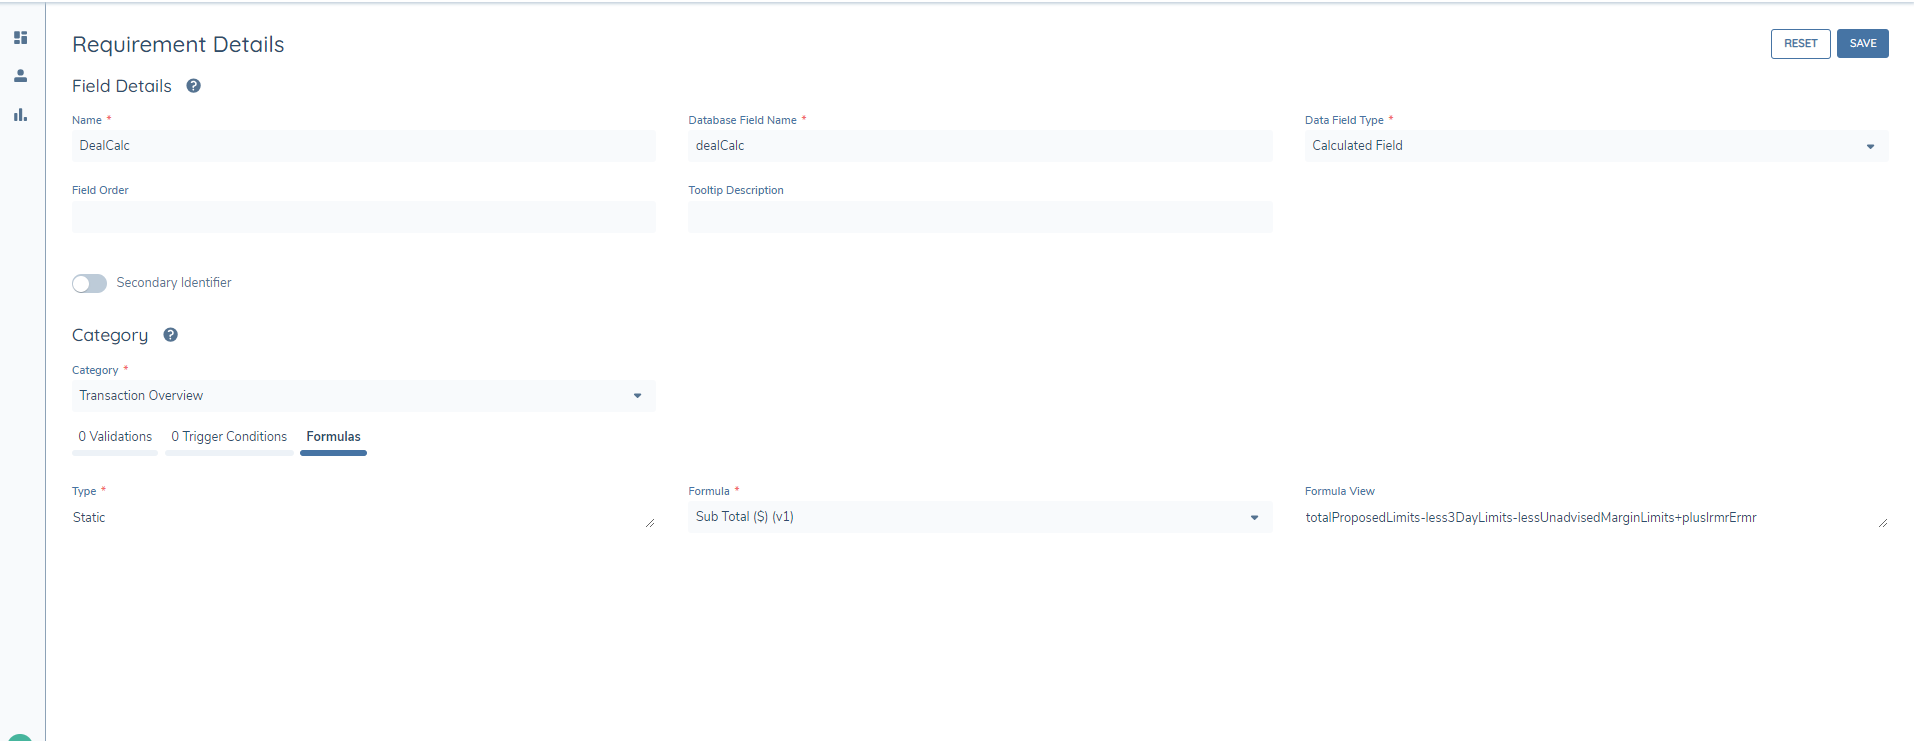Open the dashboard icon in sidebar

pyautogui.click(x=20, y=38)
